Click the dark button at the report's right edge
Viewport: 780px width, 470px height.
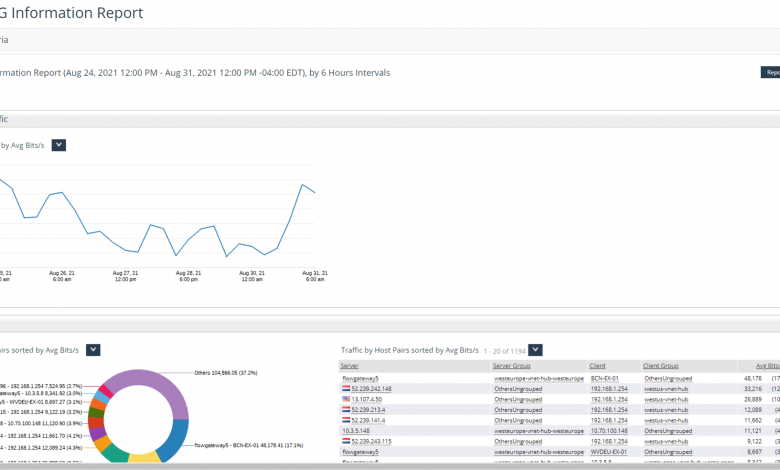(x=770, y=72)
